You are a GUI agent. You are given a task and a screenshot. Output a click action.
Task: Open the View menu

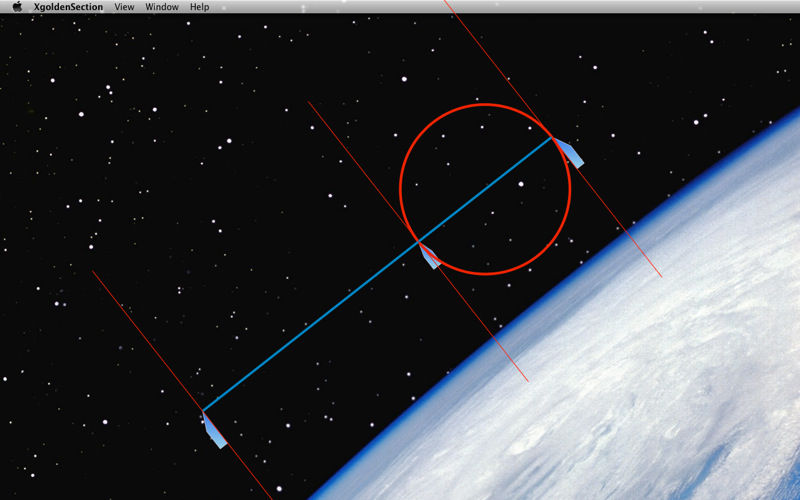124,7
